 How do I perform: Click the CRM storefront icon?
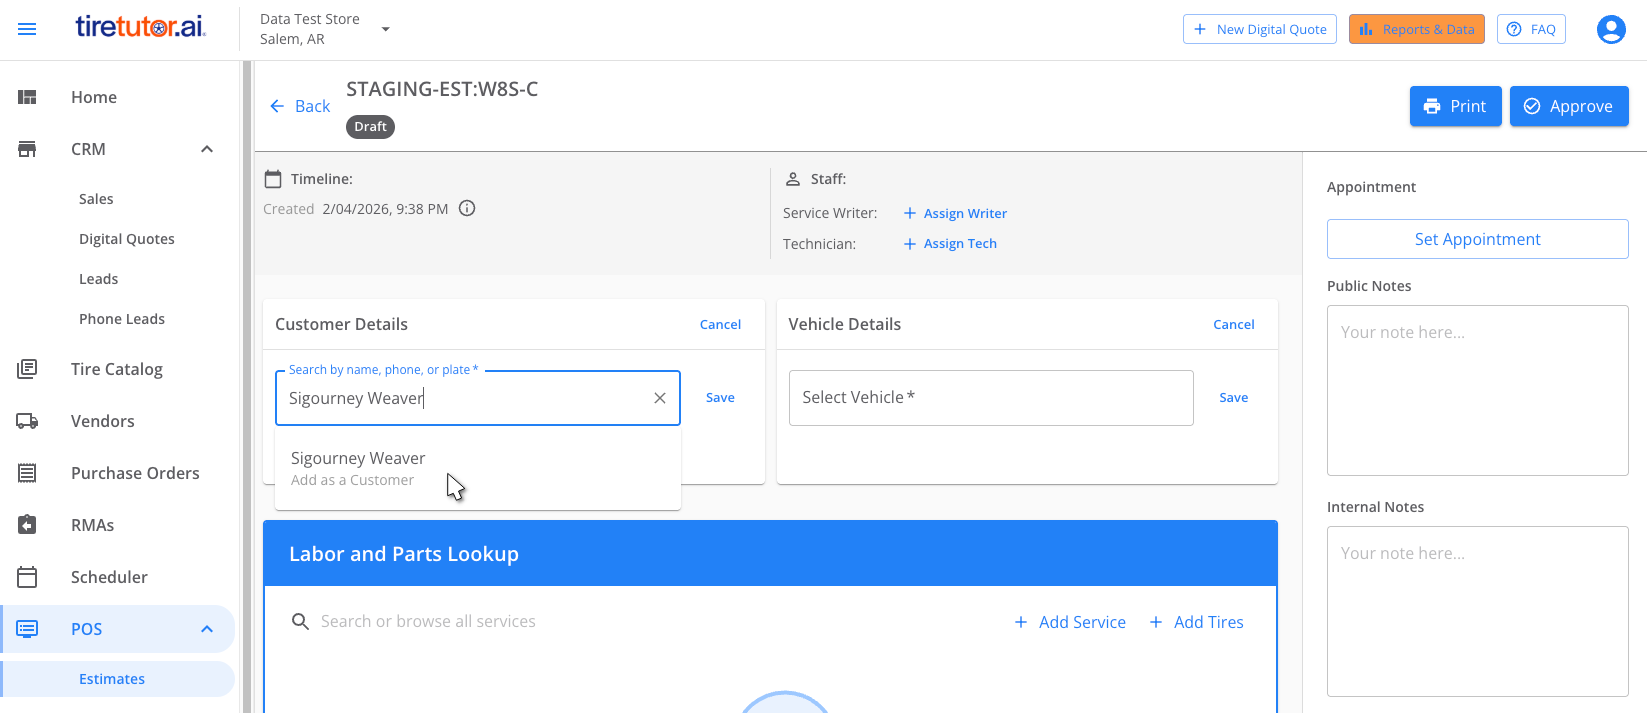(x=27, y=149)
